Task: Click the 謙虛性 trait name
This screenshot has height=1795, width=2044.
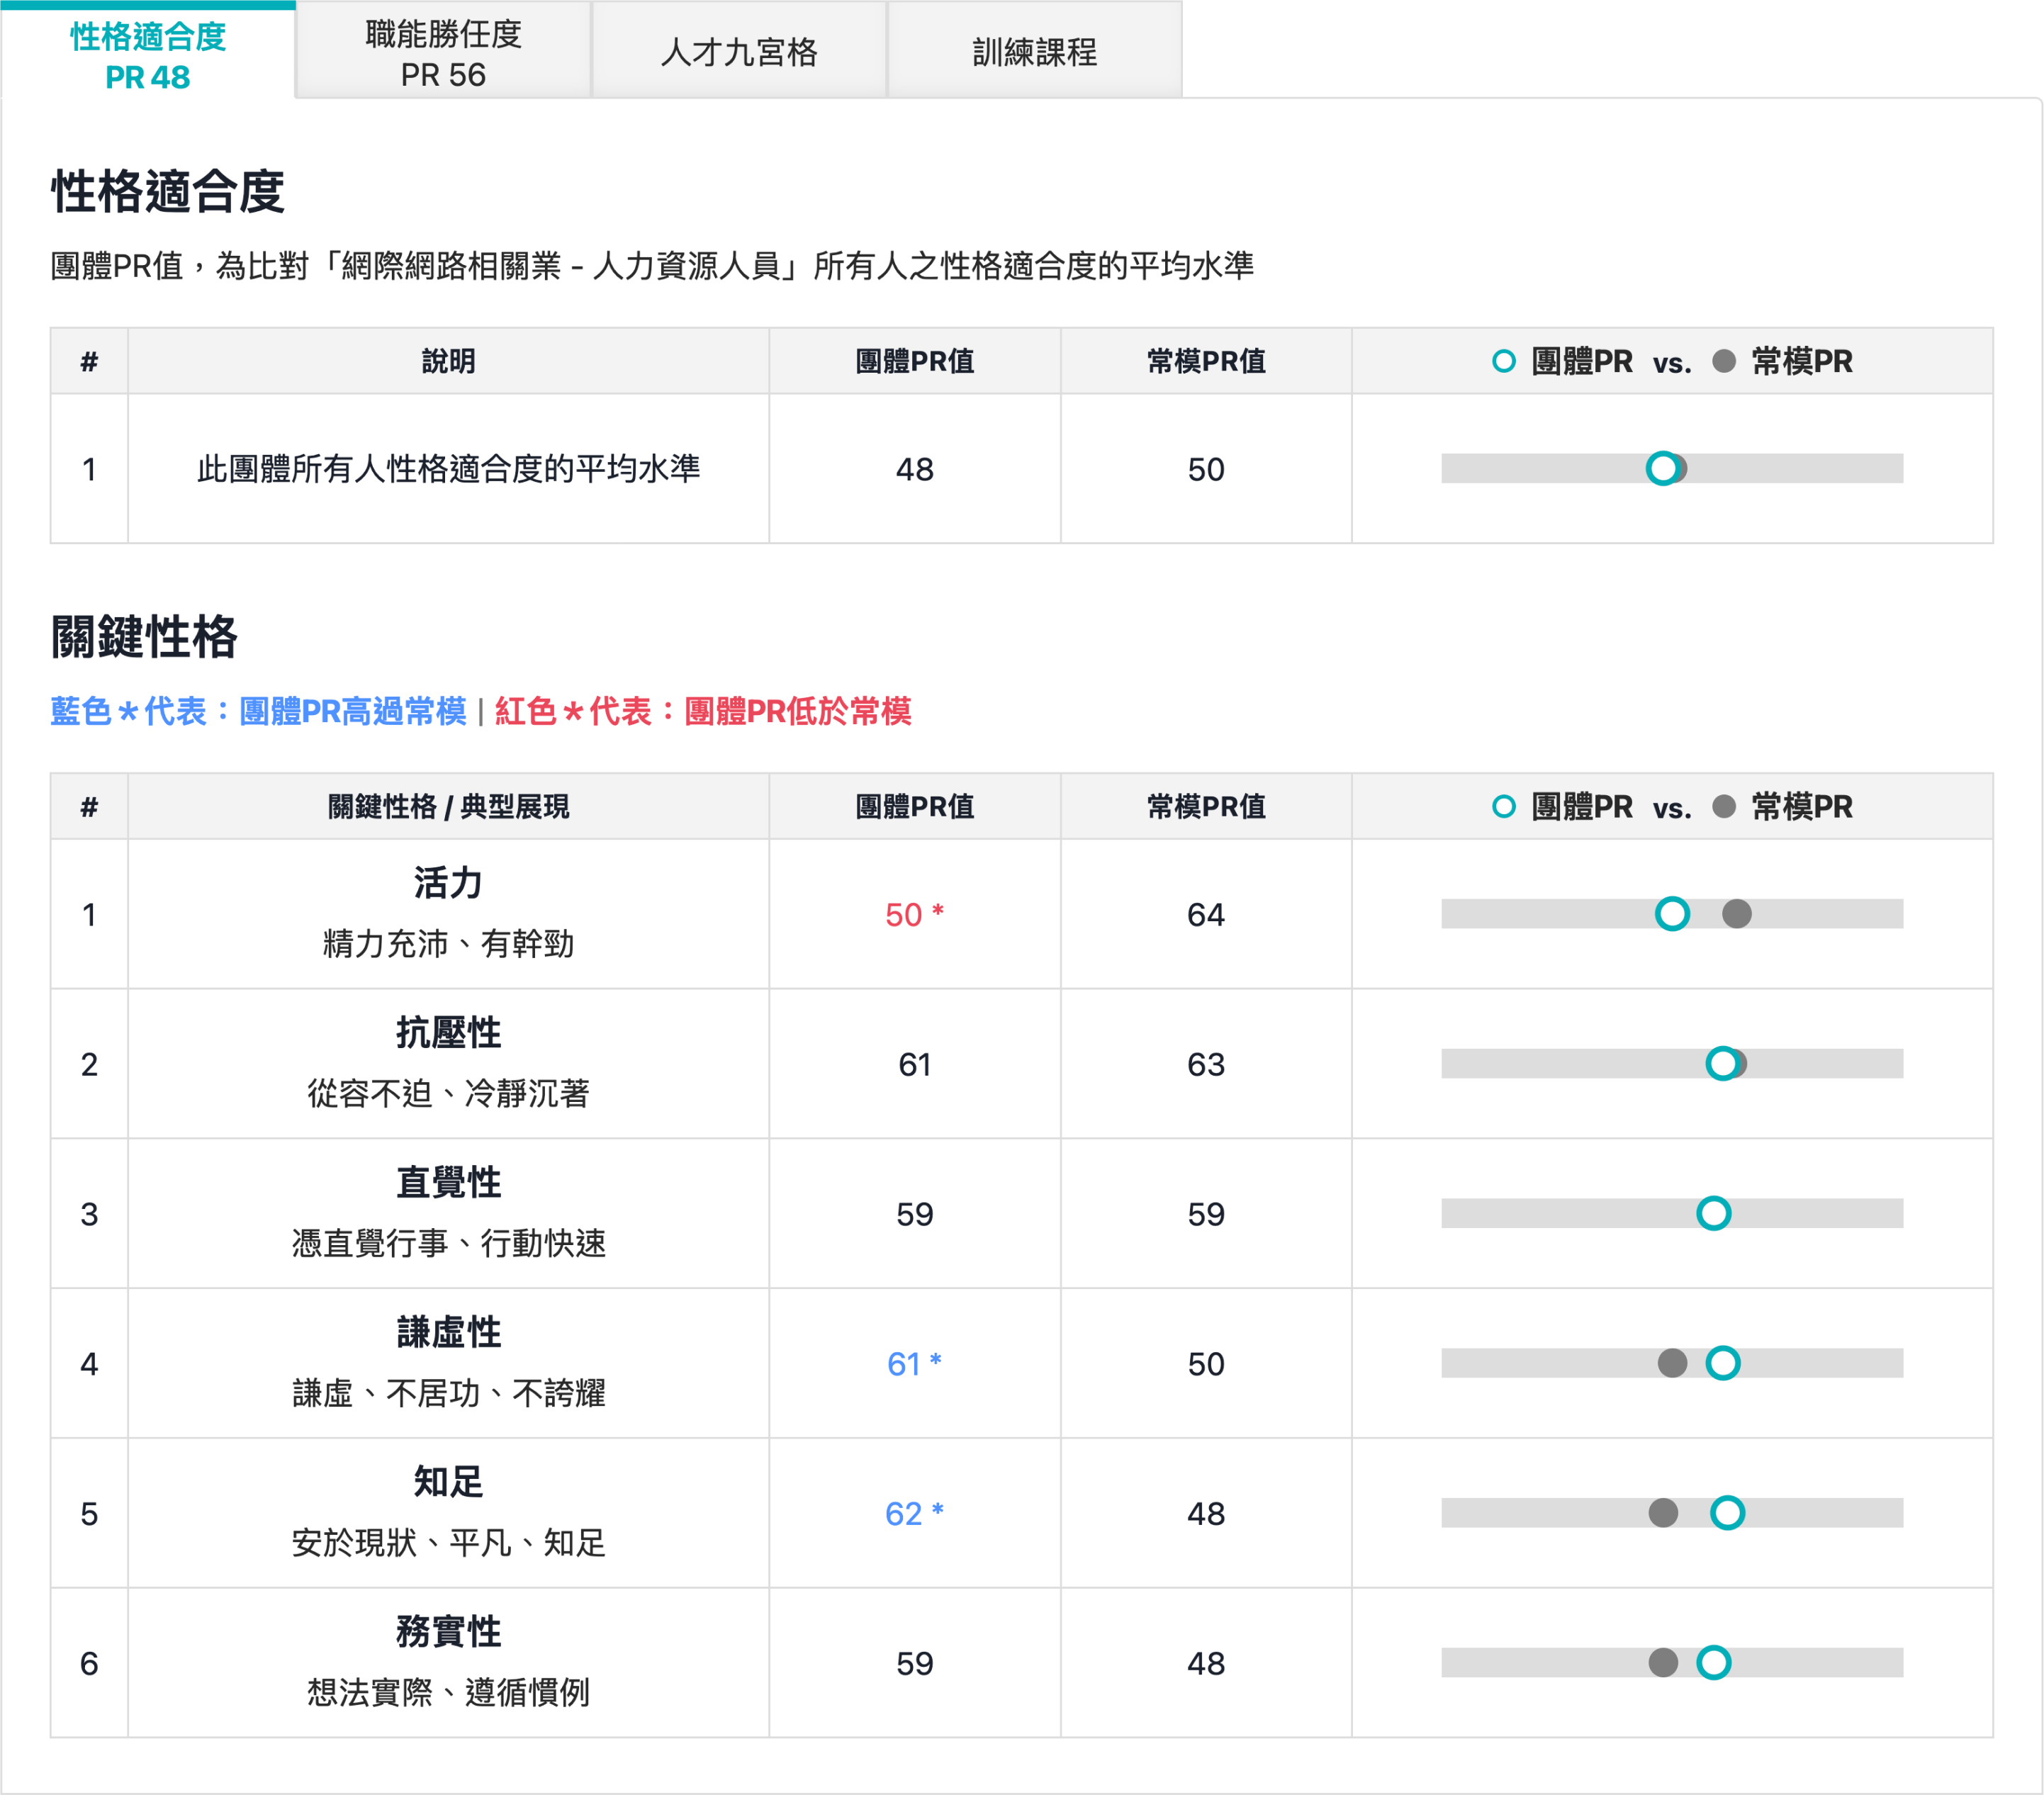Action: (x=448, y=1333)
